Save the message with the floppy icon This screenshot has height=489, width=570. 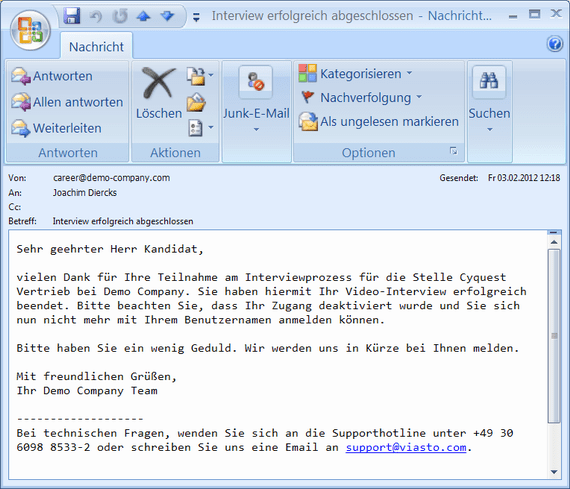[72, 16]
